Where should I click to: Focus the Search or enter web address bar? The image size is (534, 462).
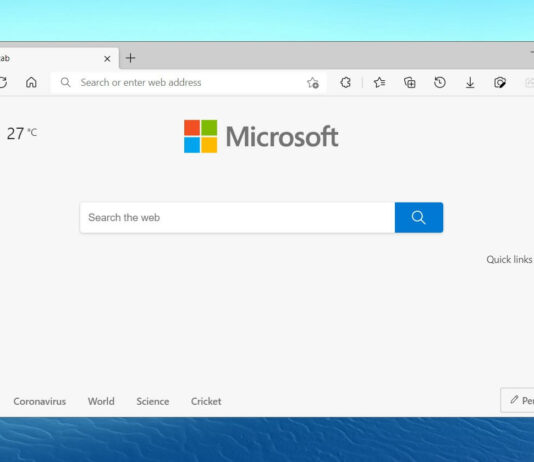[x=188, y=82]
